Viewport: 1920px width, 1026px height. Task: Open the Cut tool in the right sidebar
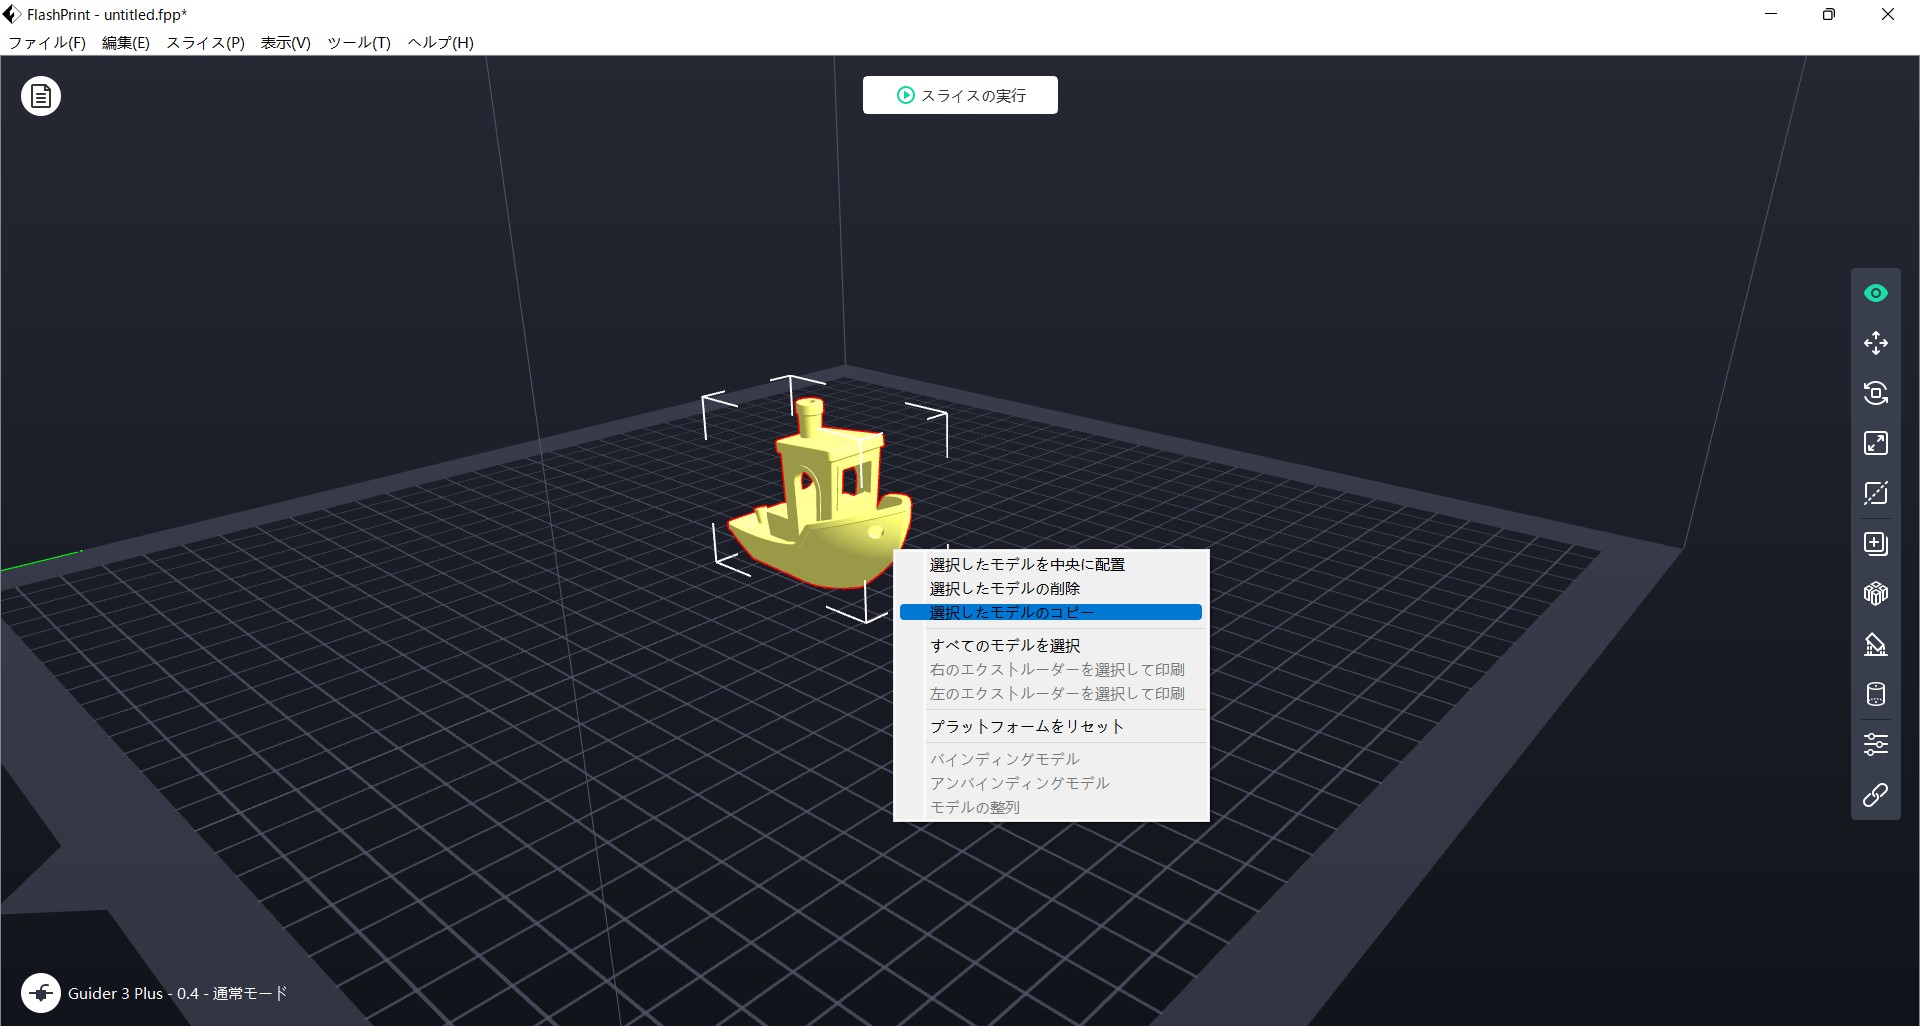coord(1876,493)
